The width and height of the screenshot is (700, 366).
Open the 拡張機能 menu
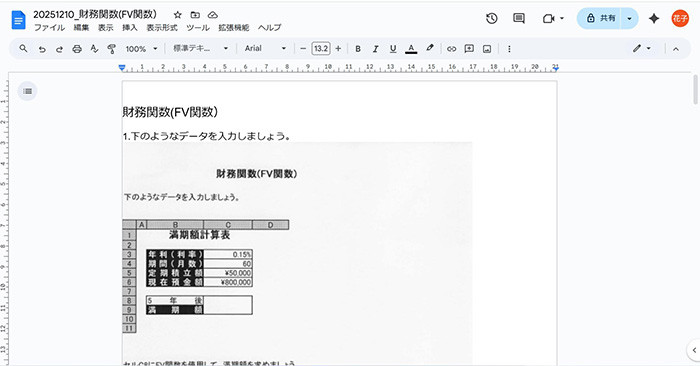coord(233,28)
